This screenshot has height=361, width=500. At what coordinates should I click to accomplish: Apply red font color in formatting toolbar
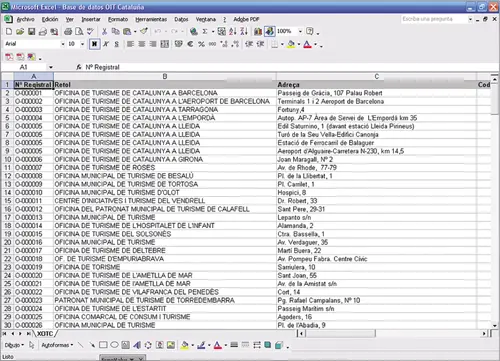point(307,44)
